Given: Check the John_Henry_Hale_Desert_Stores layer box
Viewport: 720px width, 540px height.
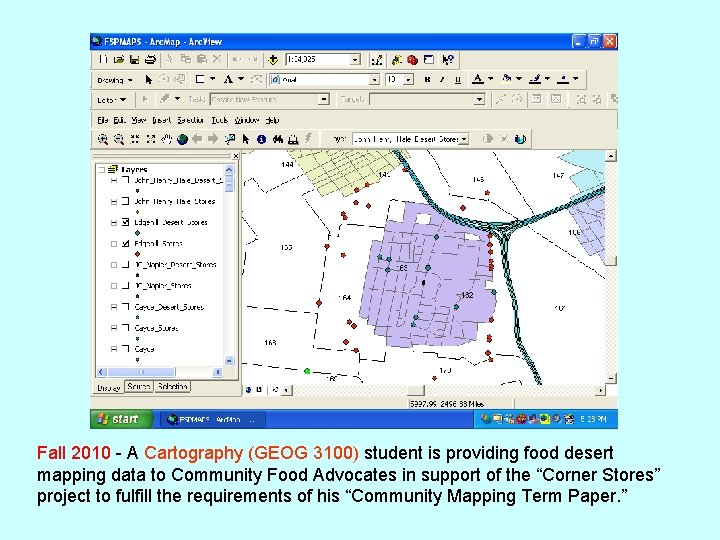Looking at the screenshot, I should coord(126,180).
